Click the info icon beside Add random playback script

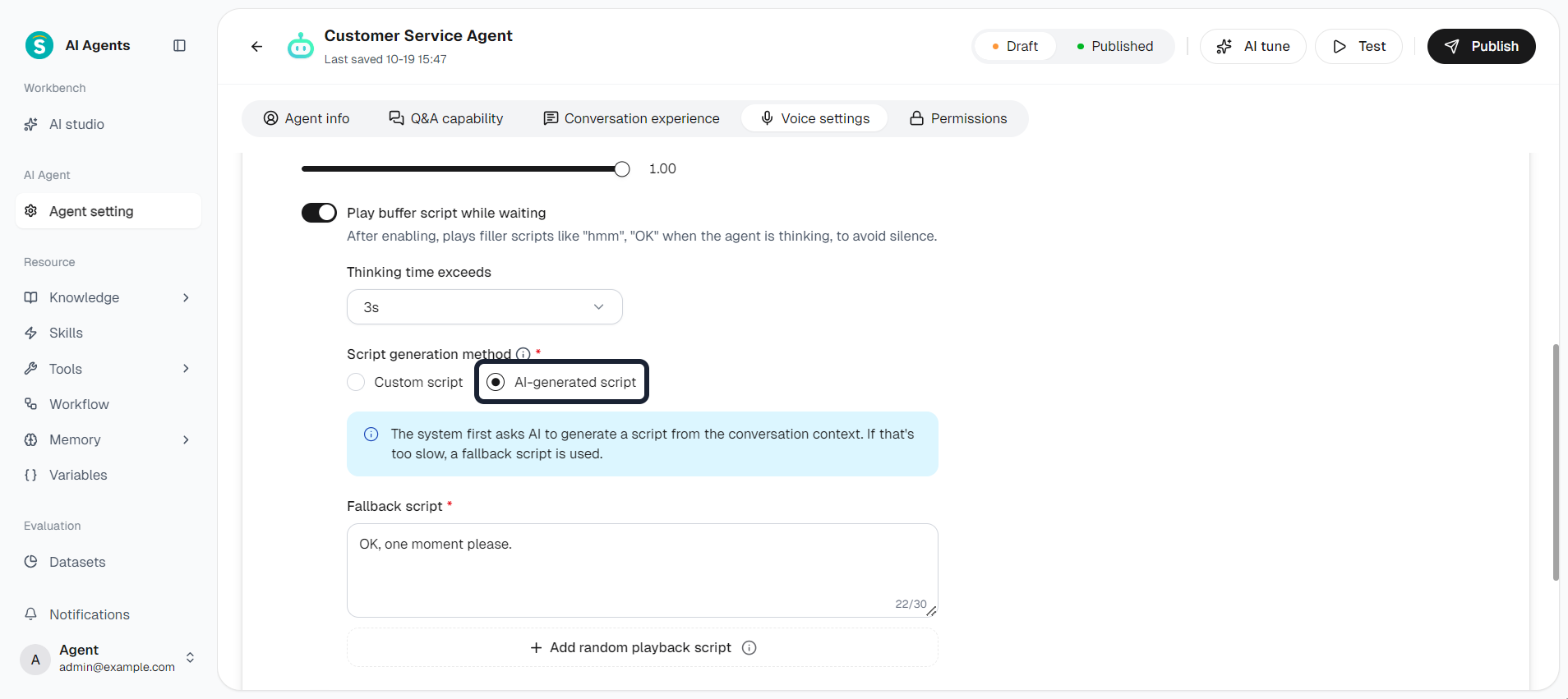click(x=750, y=647)
